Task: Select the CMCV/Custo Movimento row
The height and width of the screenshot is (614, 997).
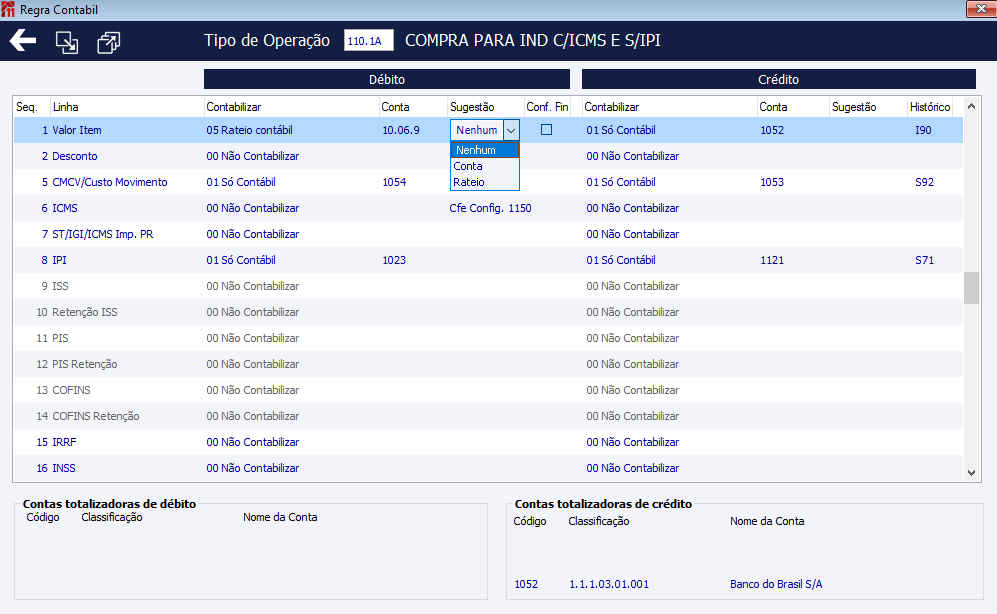Action: [109, 182]
